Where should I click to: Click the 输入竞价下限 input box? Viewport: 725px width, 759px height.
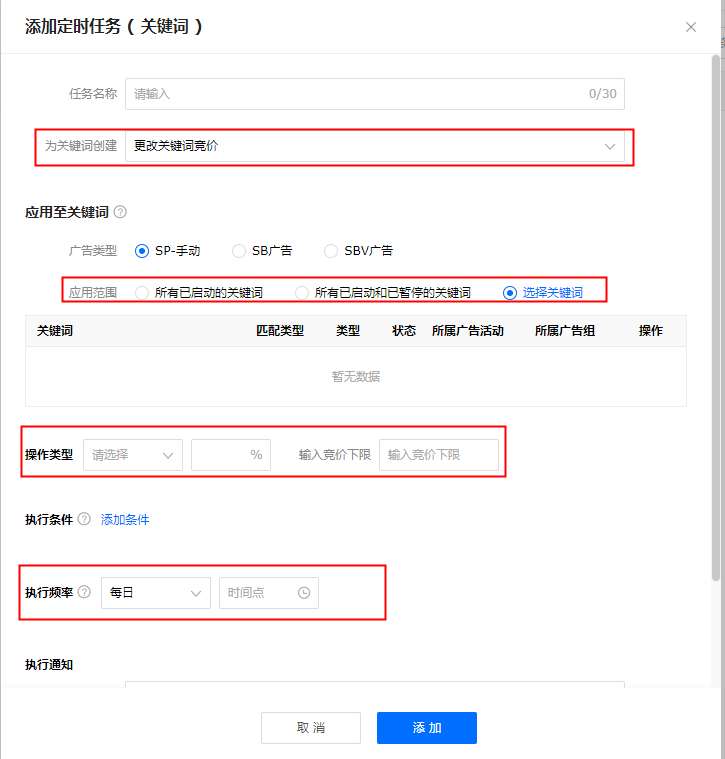tap(438, 454)
